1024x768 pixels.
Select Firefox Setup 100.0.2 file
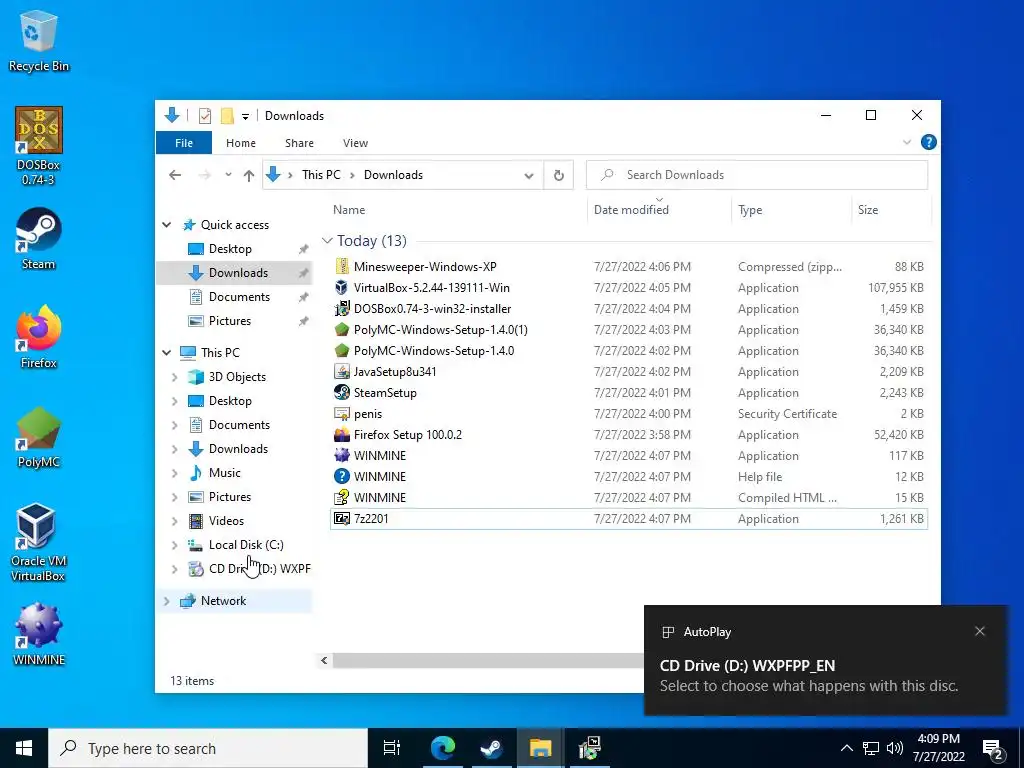629,434
